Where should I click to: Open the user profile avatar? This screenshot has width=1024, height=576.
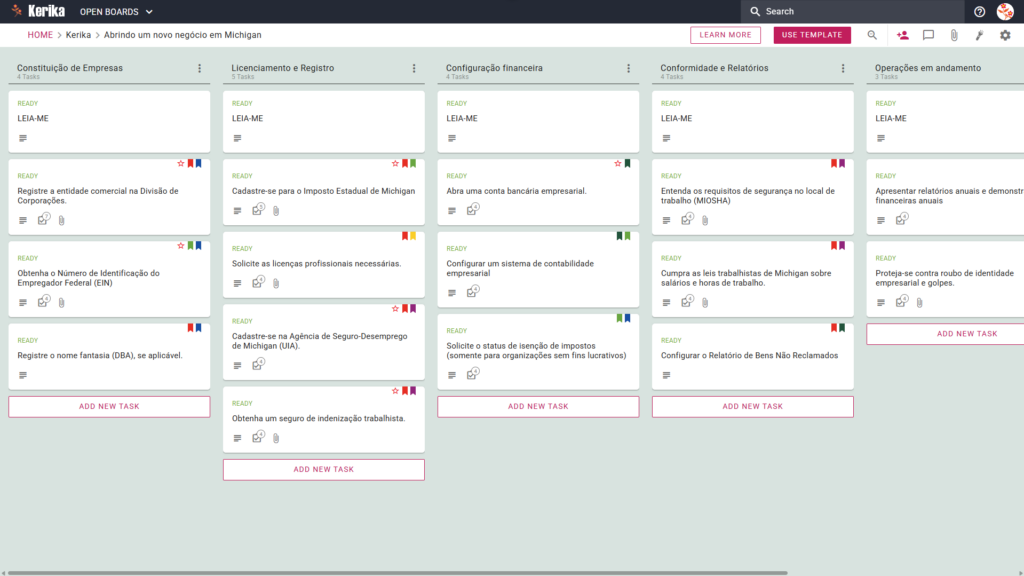click(1005, 11)
